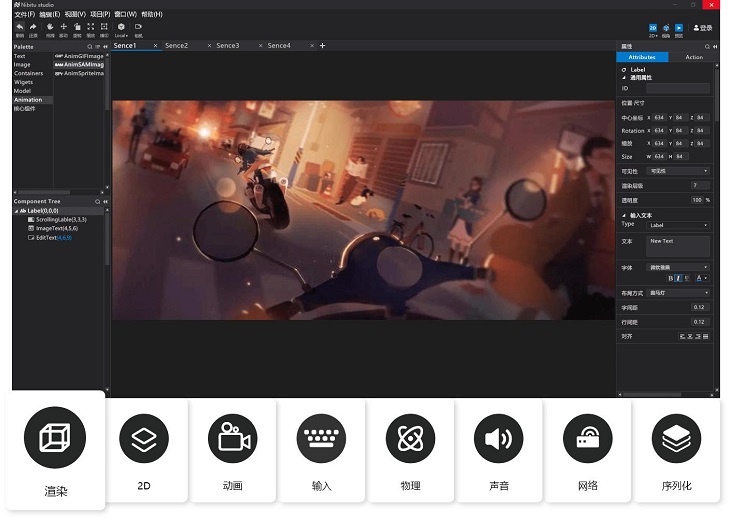Switch to 2D view mode
730x520 pixels.
coord(653,28)
